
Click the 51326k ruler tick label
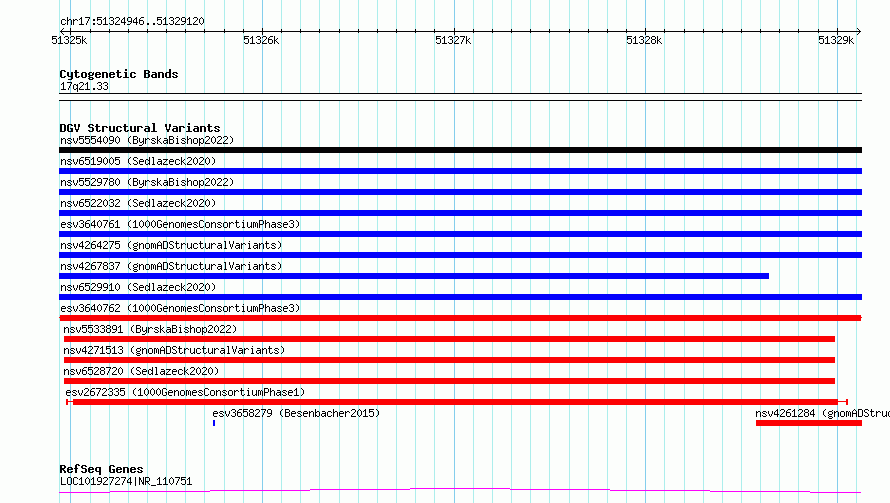(261, 40)
